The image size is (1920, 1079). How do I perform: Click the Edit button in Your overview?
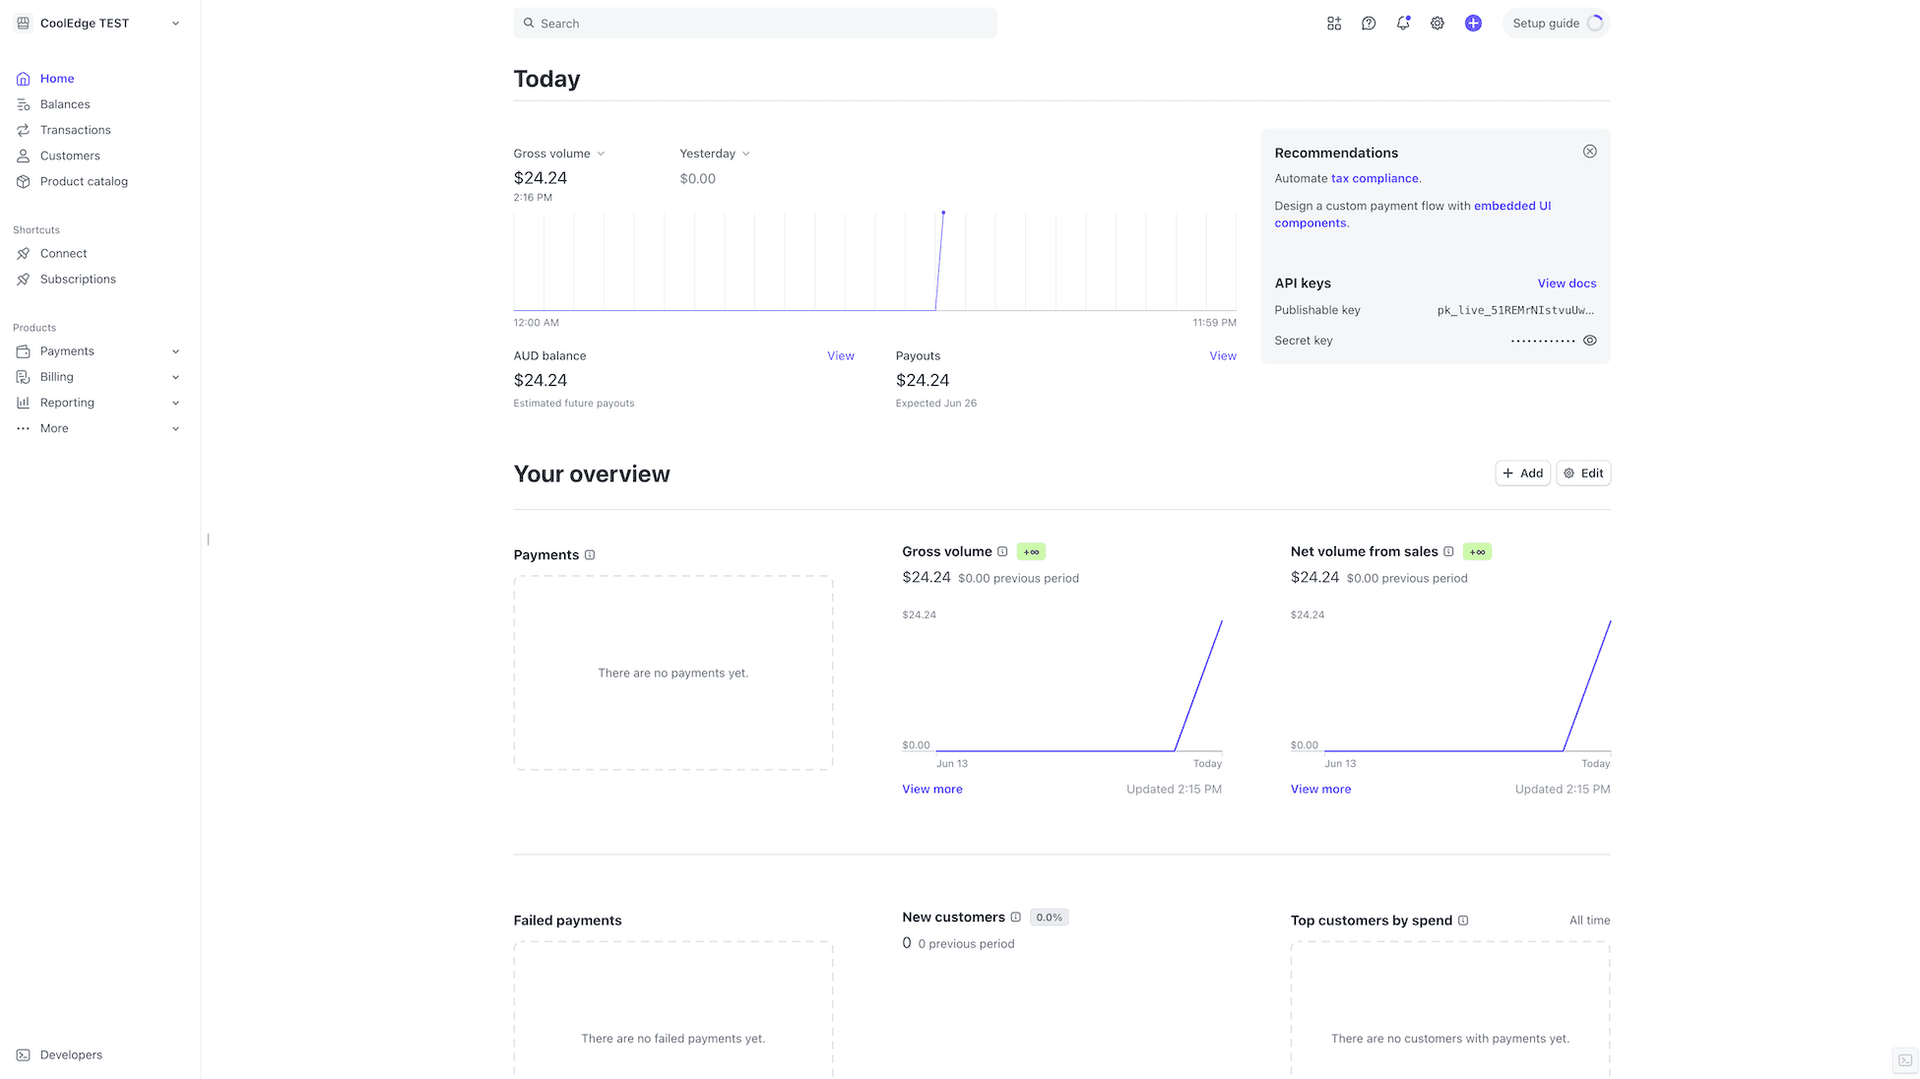[x=1583, y=472]
